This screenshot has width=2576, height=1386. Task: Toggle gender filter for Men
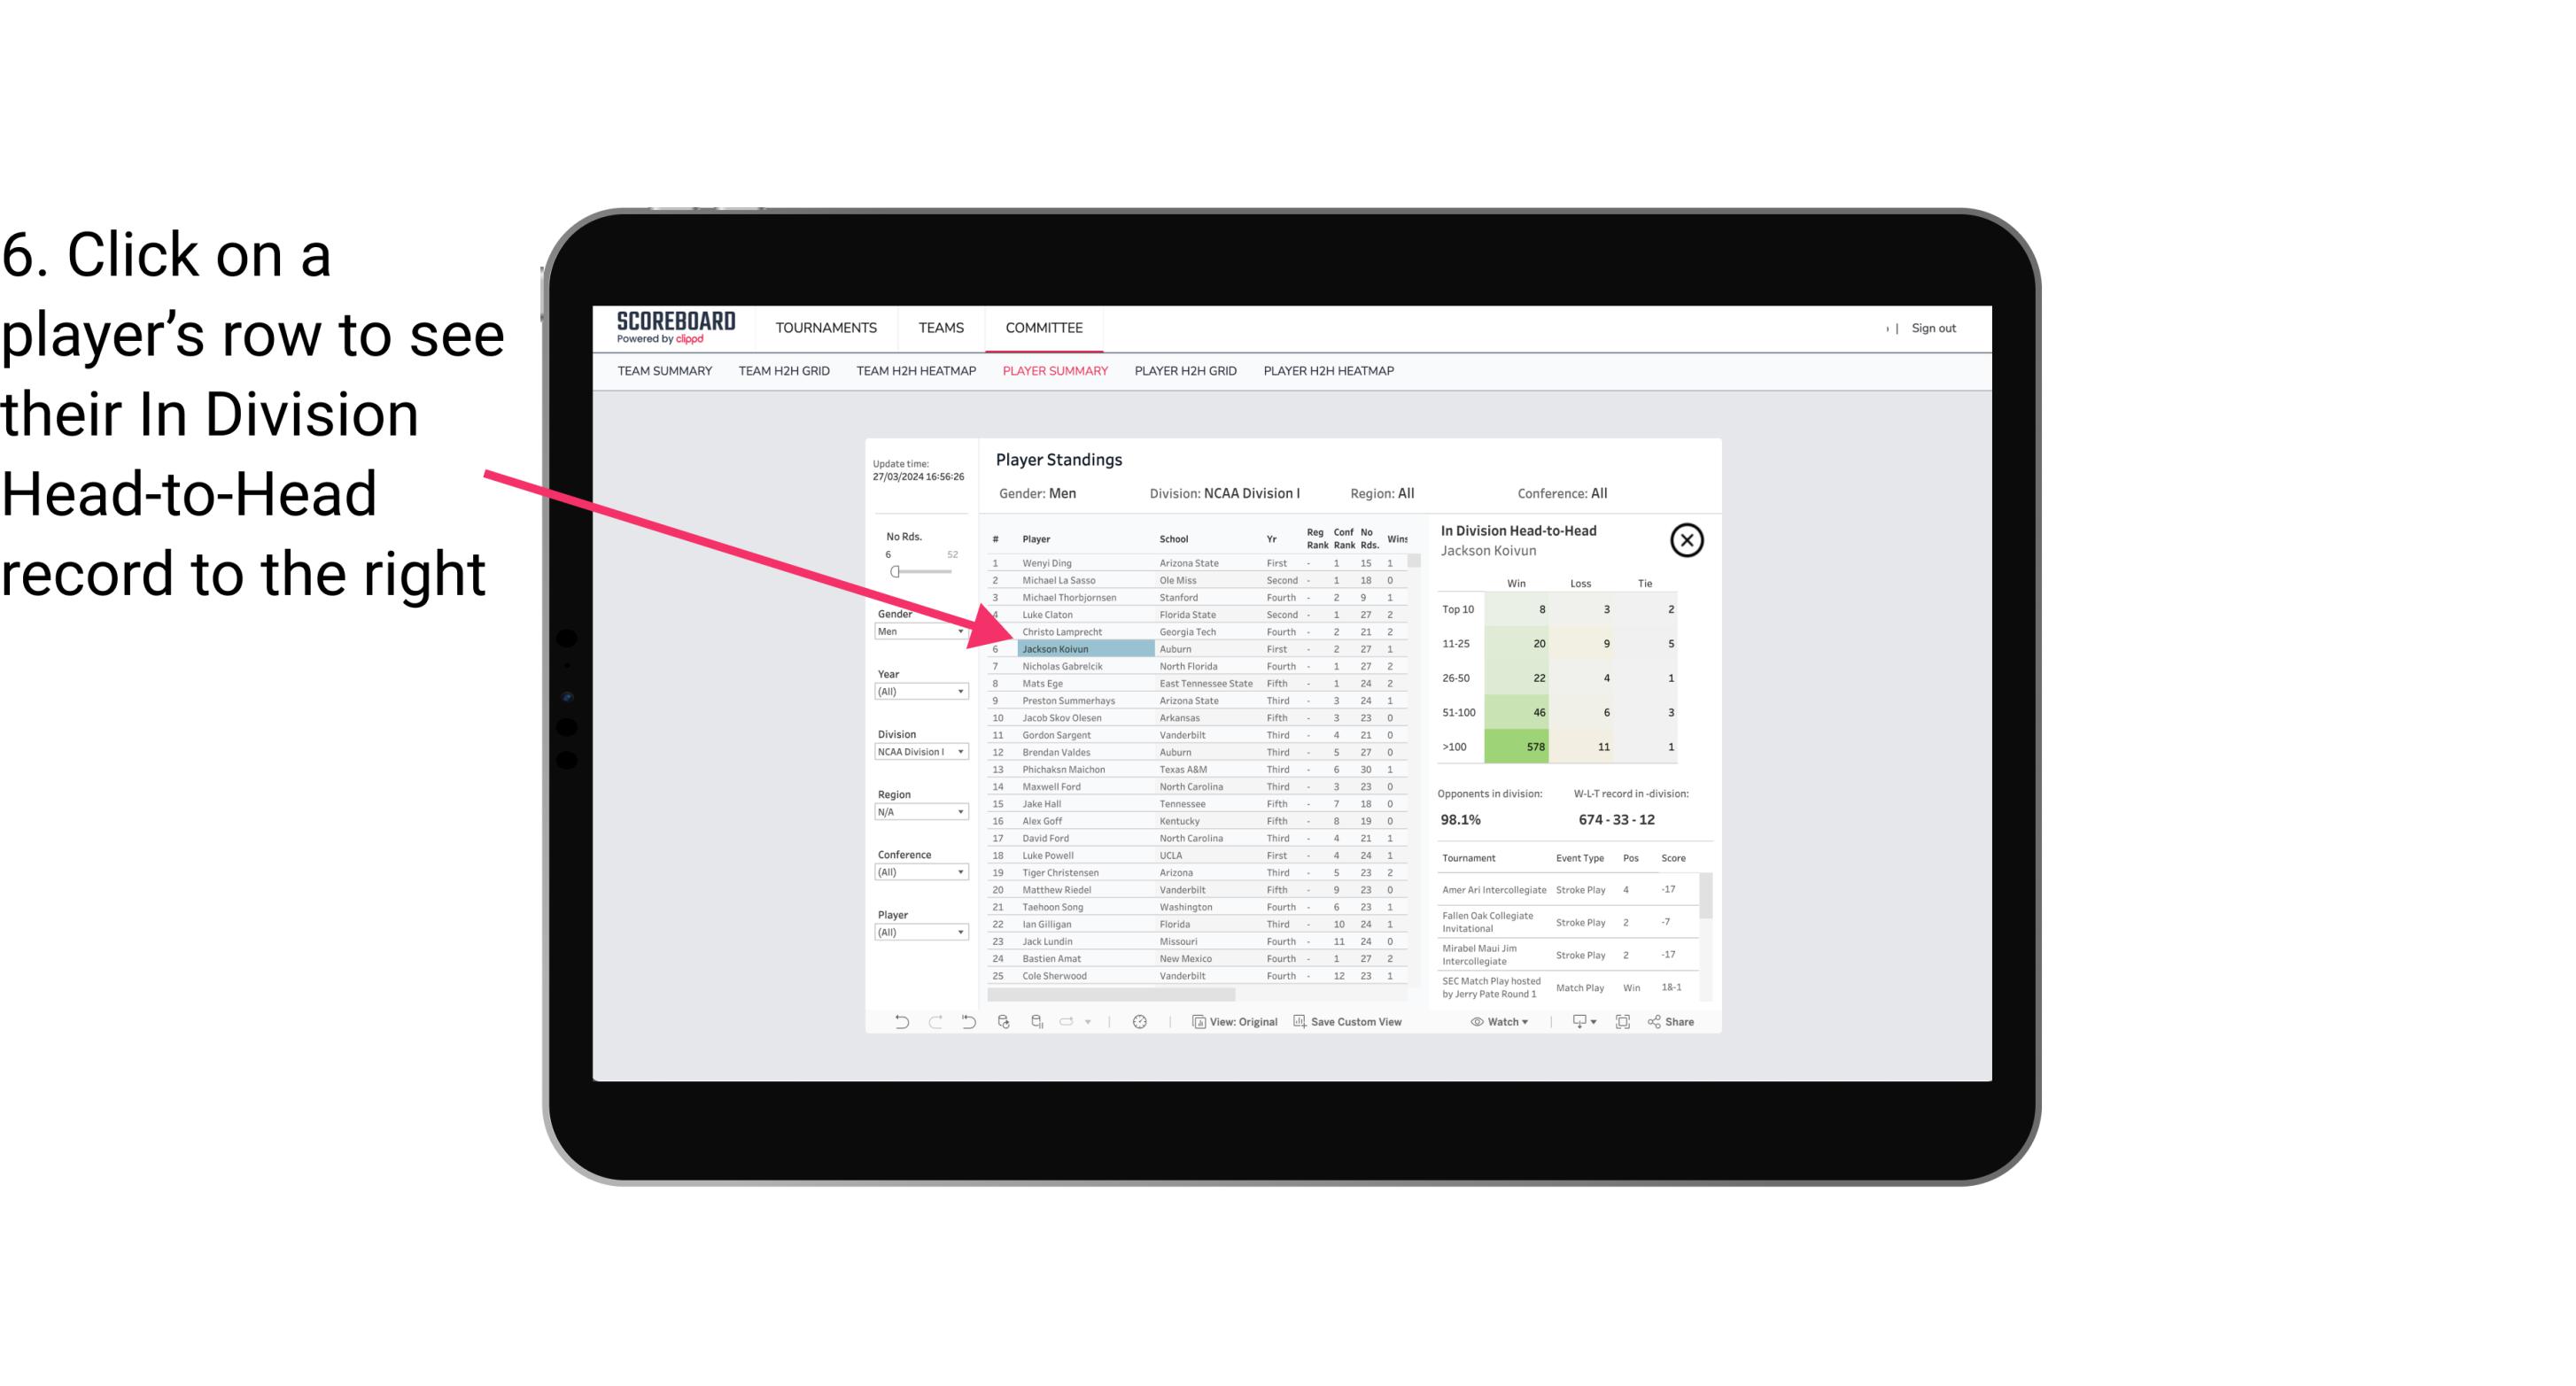click(x=915, y=633)
